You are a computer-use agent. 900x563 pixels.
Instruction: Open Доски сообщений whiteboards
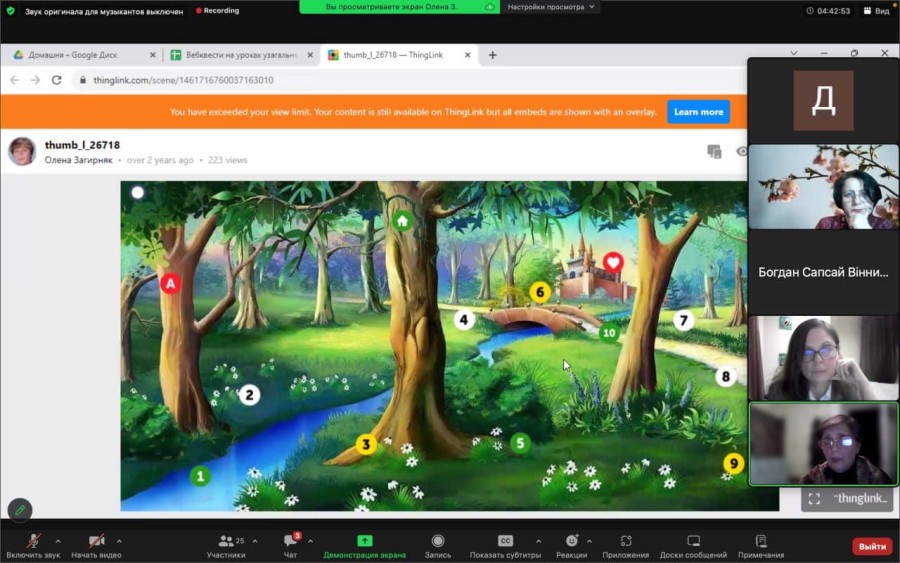point(693,546)
